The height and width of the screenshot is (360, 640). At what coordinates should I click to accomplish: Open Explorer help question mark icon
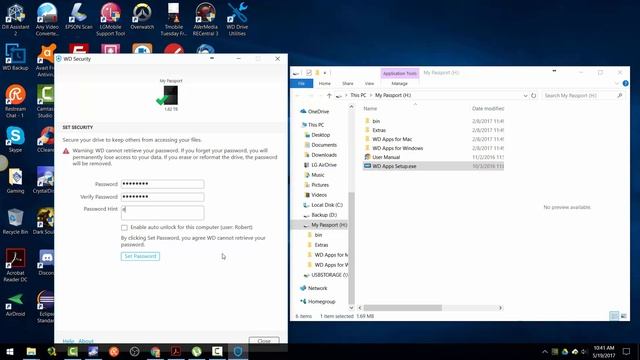(625, 83)
